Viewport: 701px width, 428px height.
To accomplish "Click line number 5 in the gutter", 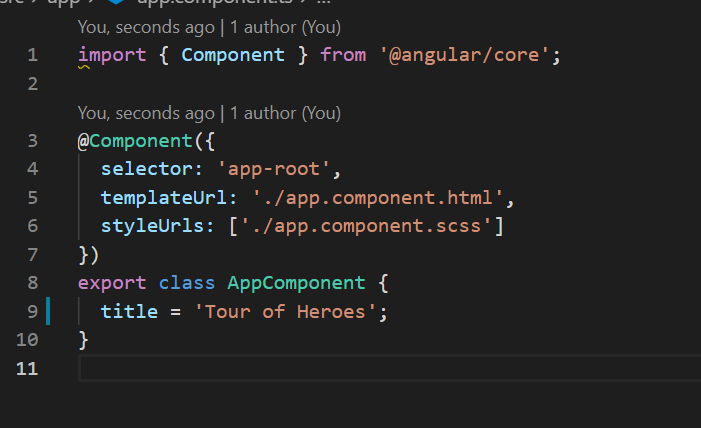I will [33, 198].
